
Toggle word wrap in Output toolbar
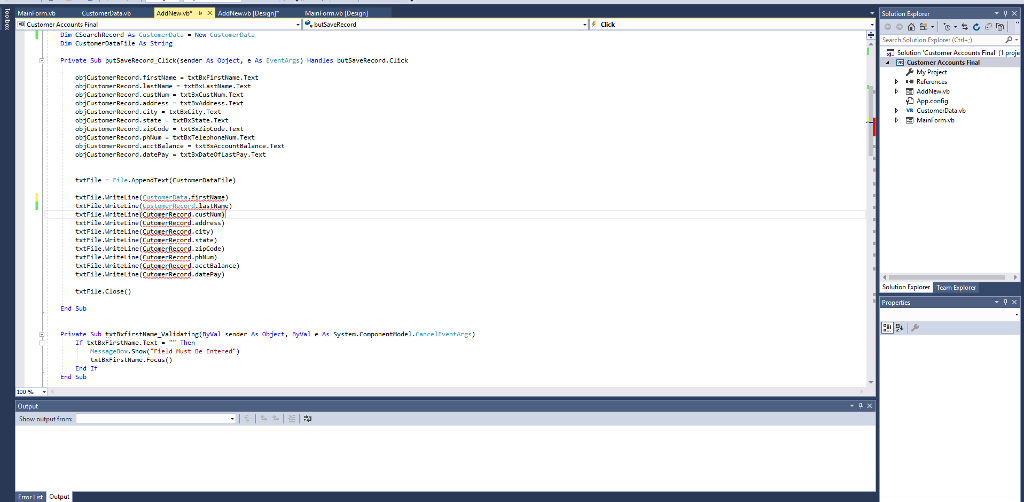[308, 418]
